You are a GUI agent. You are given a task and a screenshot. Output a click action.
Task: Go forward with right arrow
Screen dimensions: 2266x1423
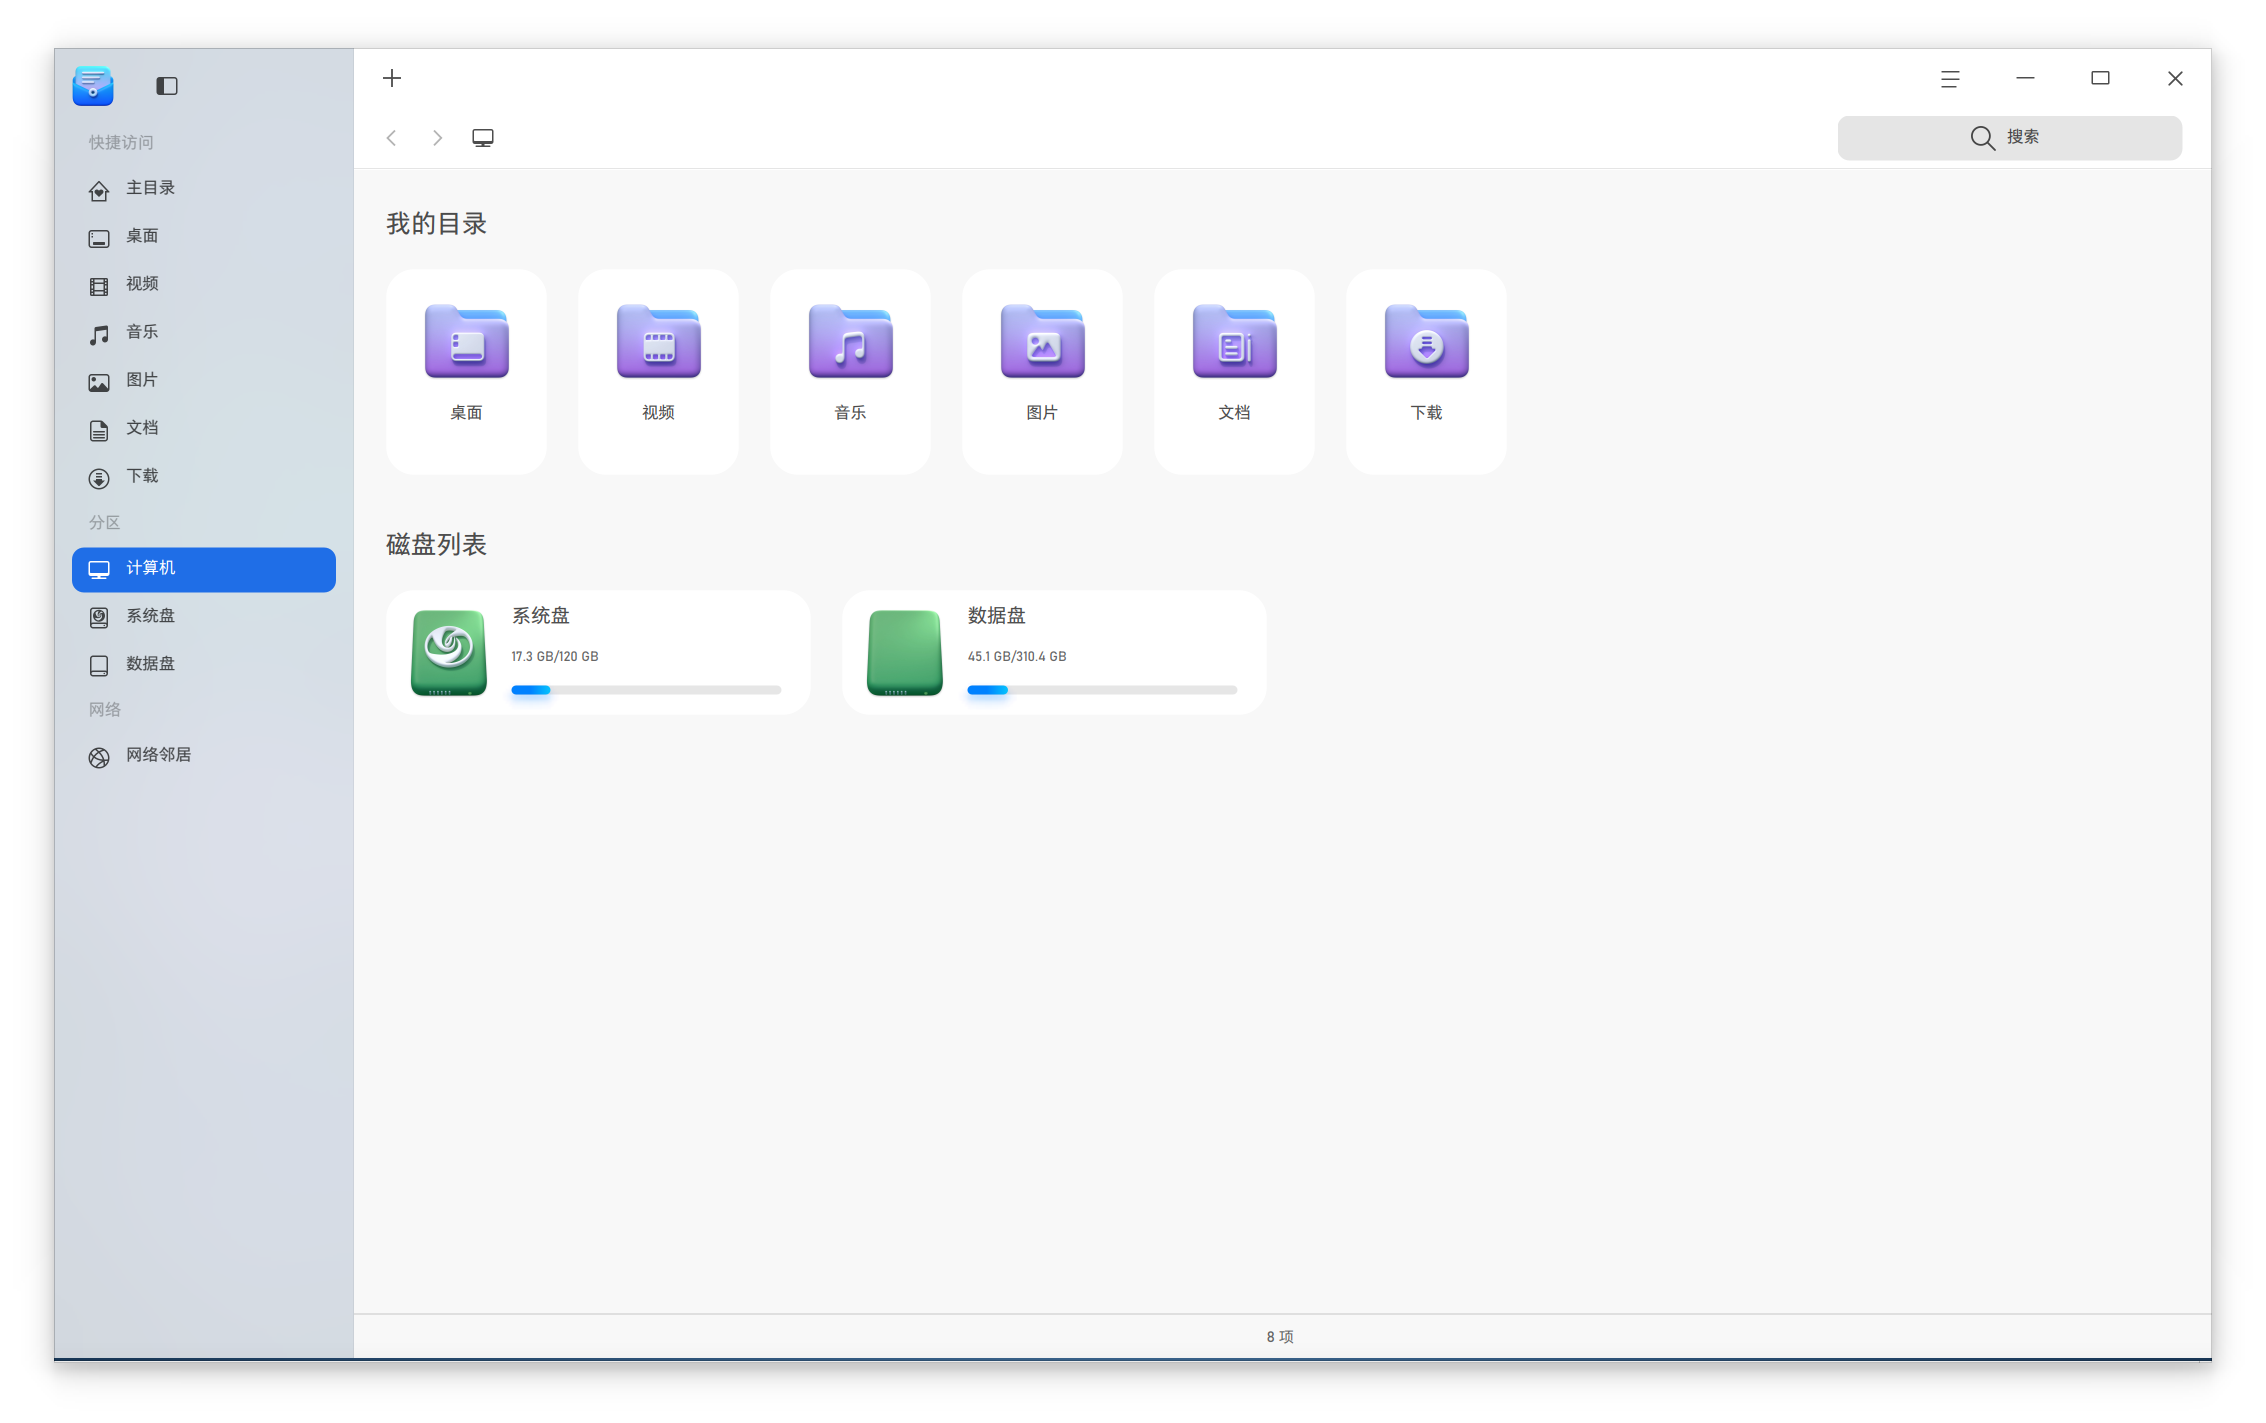click(x=437, y=138)
